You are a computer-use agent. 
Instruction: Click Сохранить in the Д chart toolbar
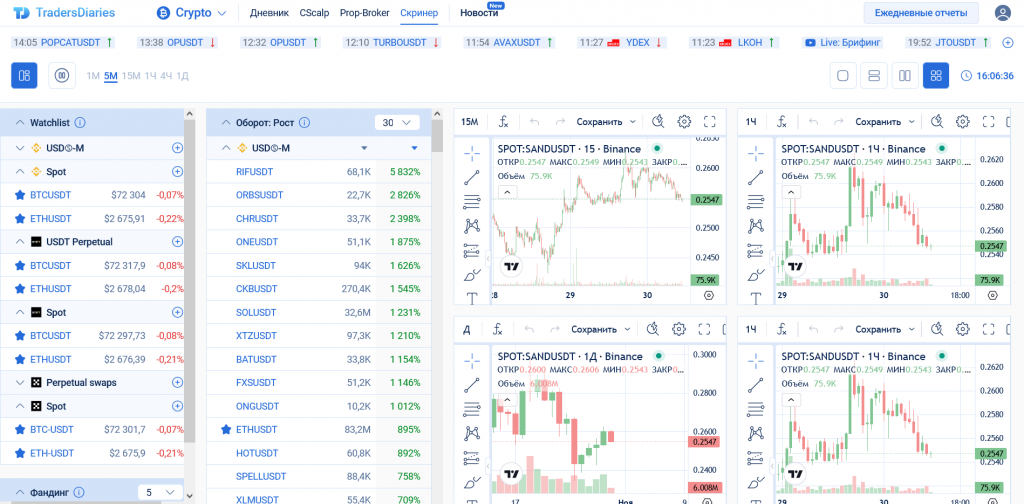[594, 329]
